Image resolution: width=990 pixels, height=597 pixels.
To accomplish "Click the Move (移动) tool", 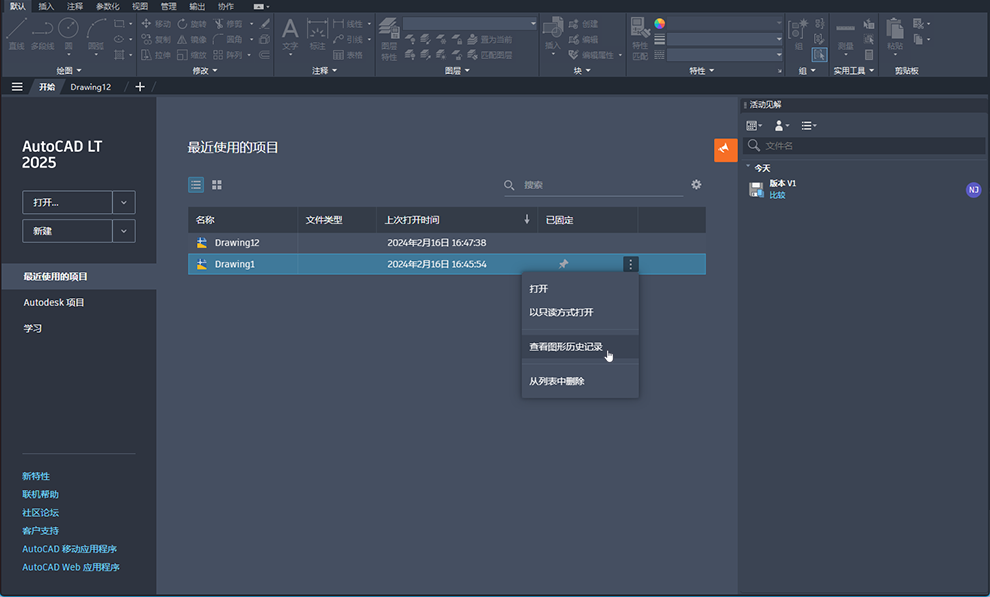I will [x=156, y=23].
